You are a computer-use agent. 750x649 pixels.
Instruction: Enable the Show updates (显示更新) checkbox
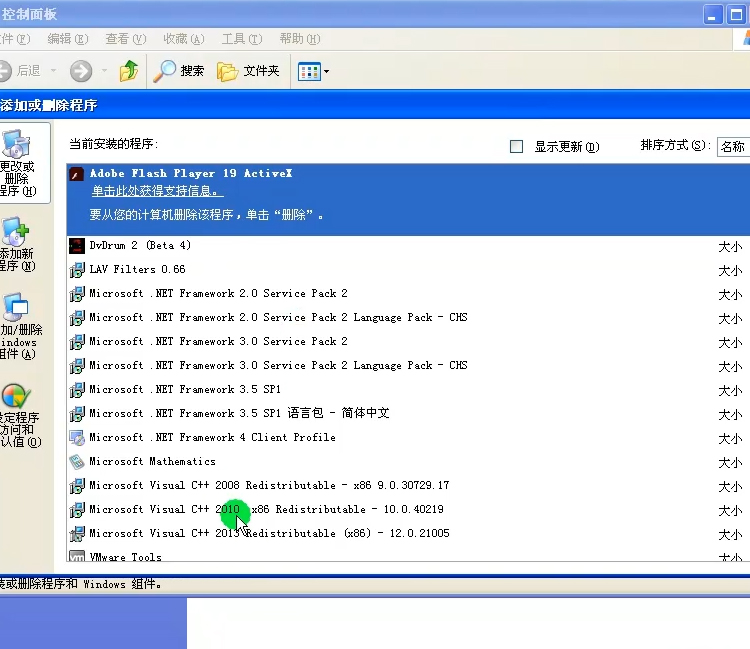pyautogui.click(x=516, y=146)
